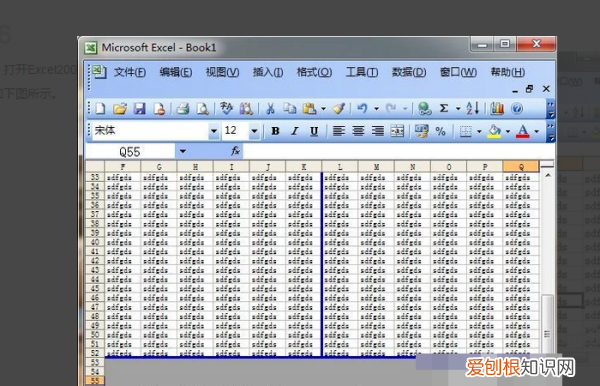Screen dimensions: 600x386
Task: Open the 编辑(E) menu
Action: (176, 72)
